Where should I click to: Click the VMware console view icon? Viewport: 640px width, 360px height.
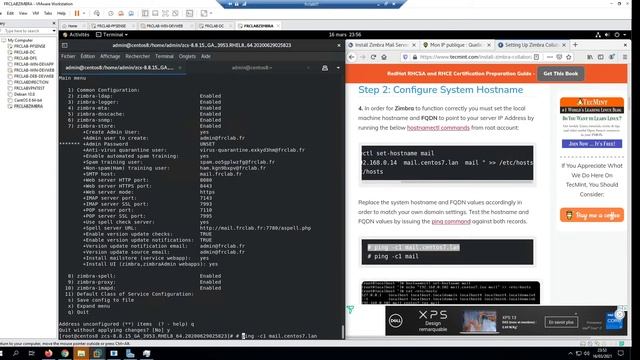[x=190, y=13]
